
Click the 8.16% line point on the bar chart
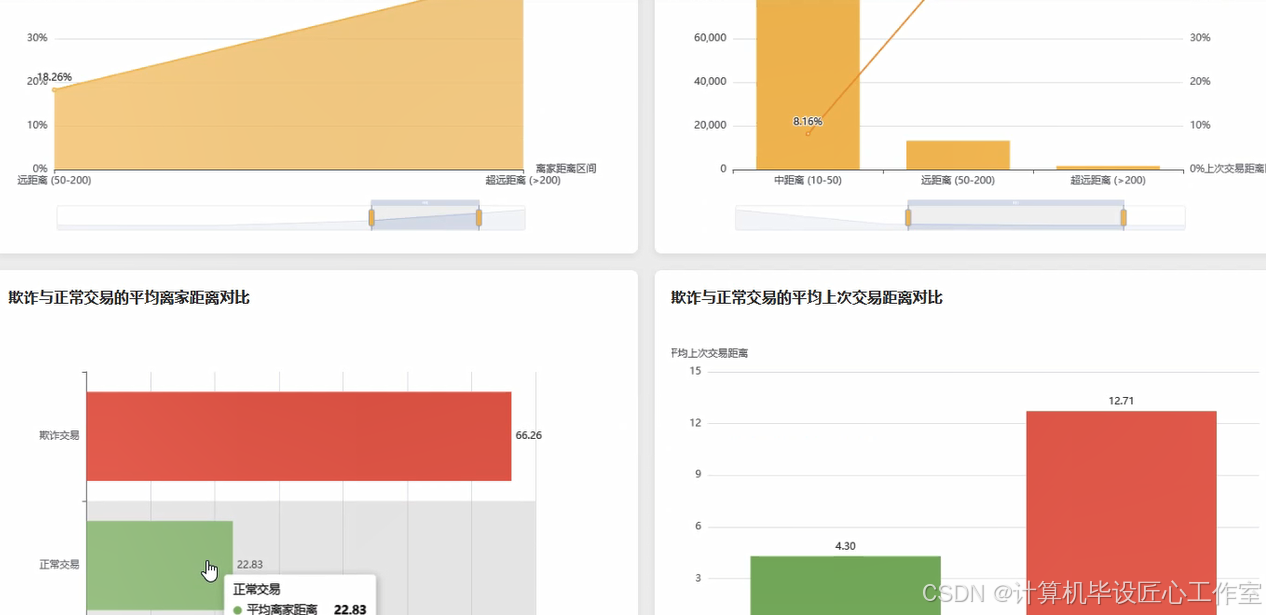(808, 133)
